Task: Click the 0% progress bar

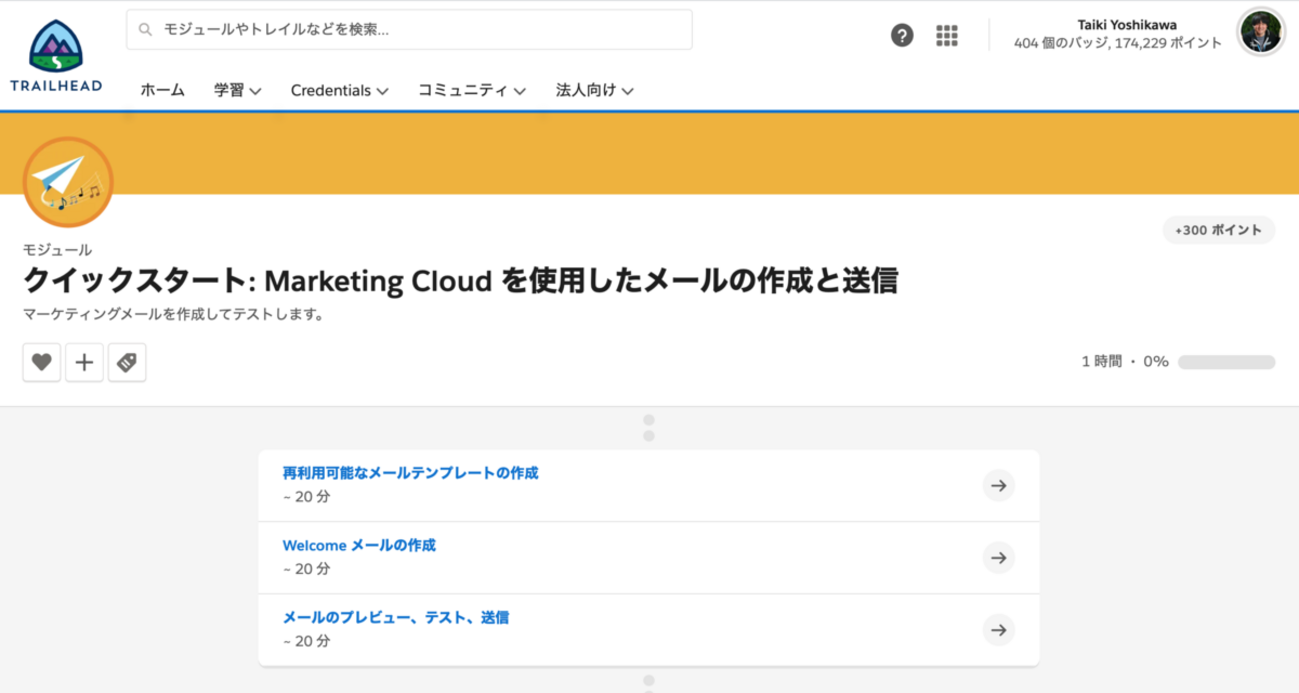Action: tap(1227, 362)
